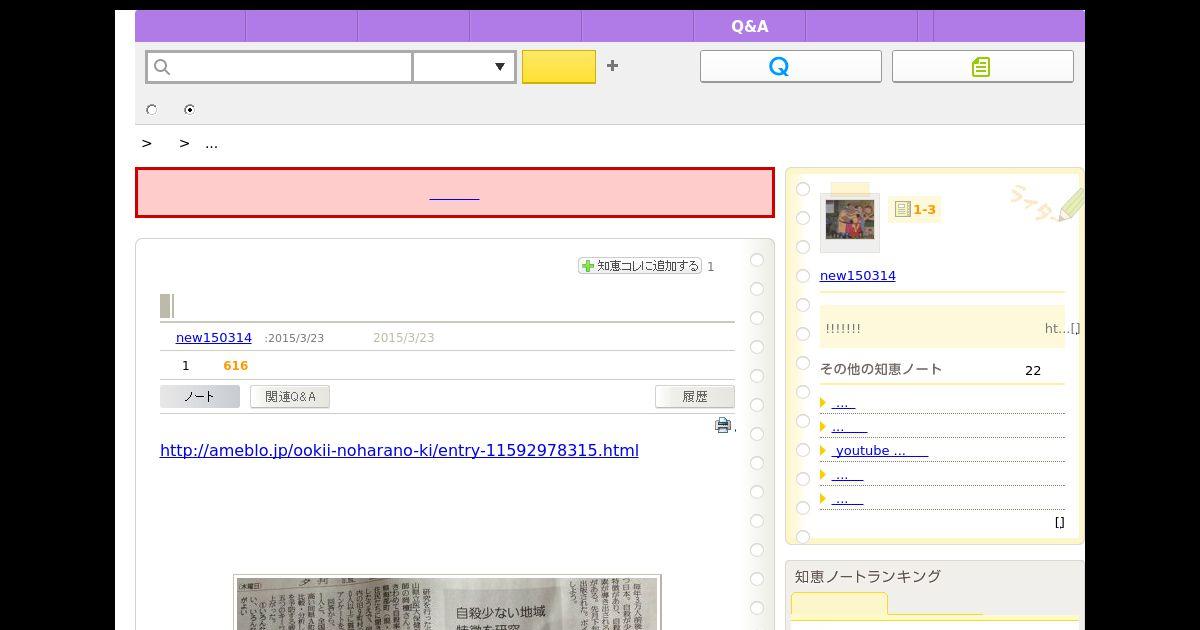The image size is (1200, 630).
Task: Switch to the 関連Q&A tab
Action: tap(290, 397)
